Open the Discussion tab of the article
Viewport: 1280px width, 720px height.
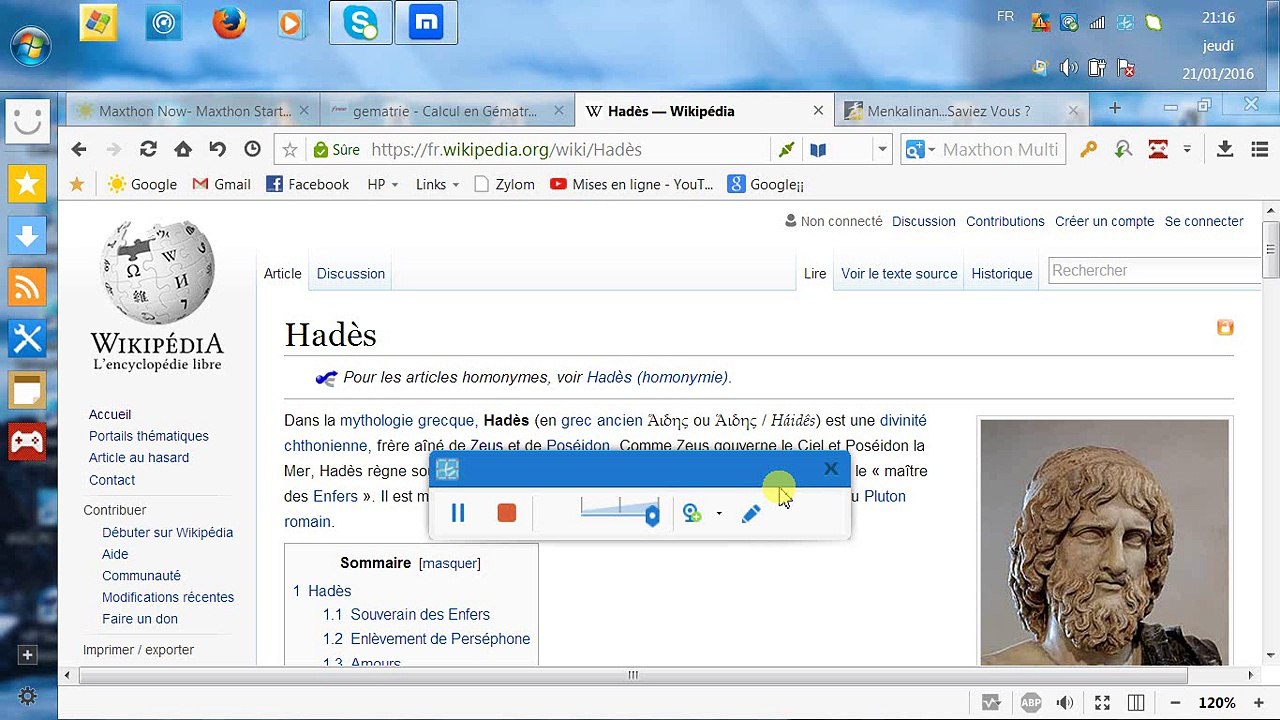coord(350,273)
